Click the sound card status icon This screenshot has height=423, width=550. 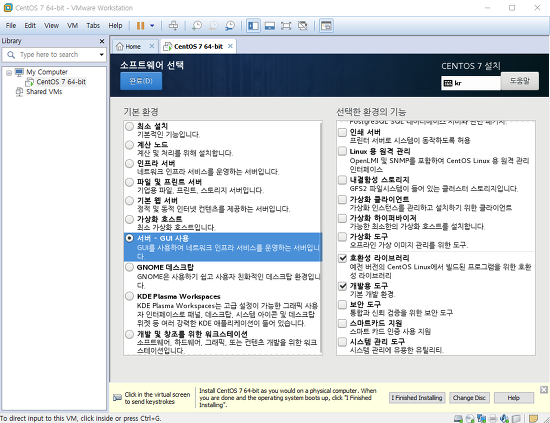pos(504,418)
